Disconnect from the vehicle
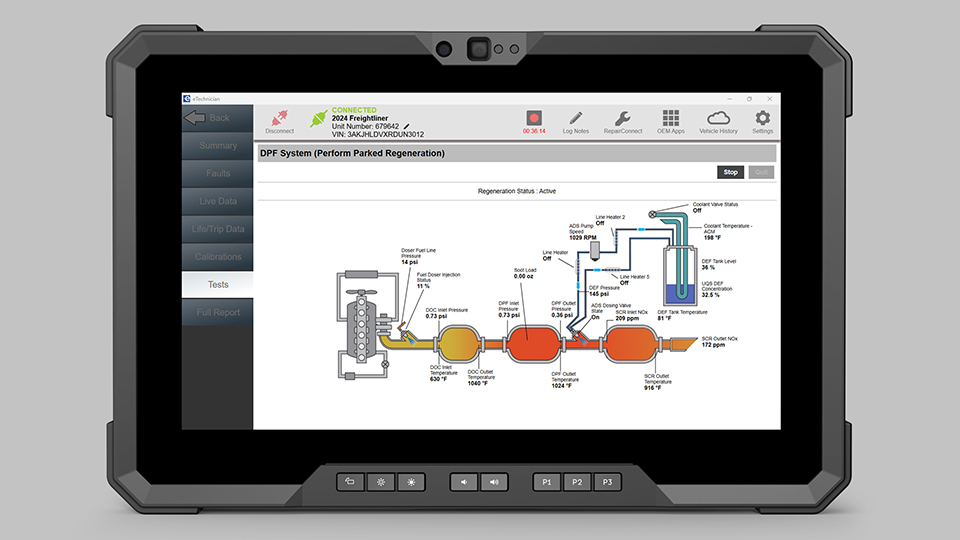The image size is (960, 540). 280,122
